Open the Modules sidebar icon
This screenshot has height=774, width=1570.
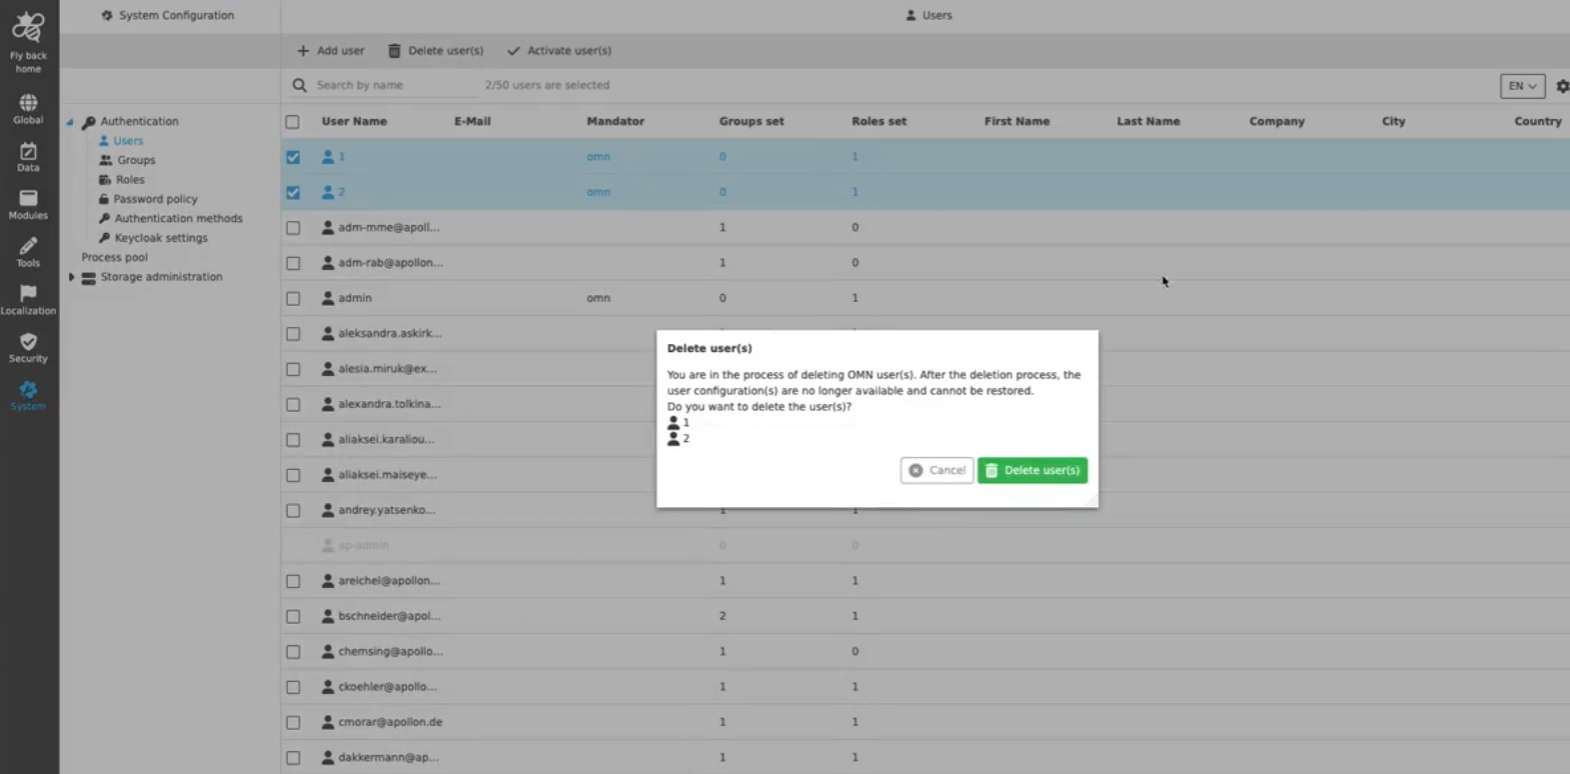click(28, 200)
